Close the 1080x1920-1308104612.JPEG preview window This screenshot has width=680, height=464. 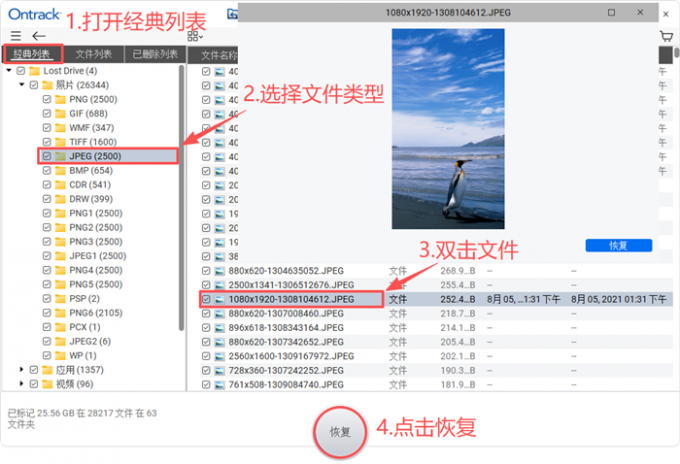[x=640, y=13]
